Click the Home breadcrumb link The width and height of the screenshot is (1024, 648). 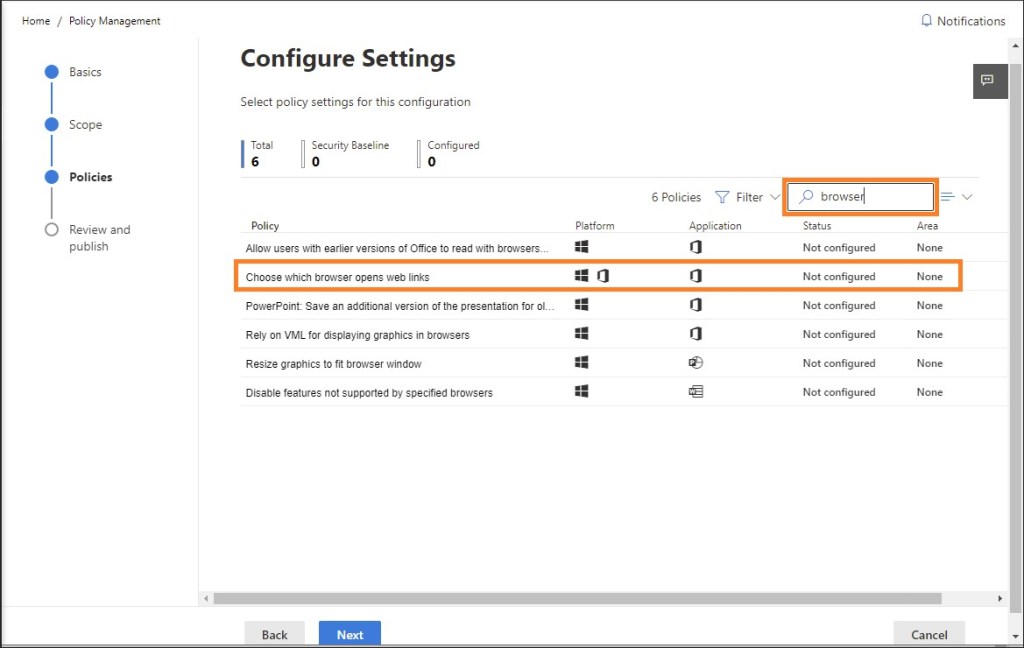coord(36,21)
